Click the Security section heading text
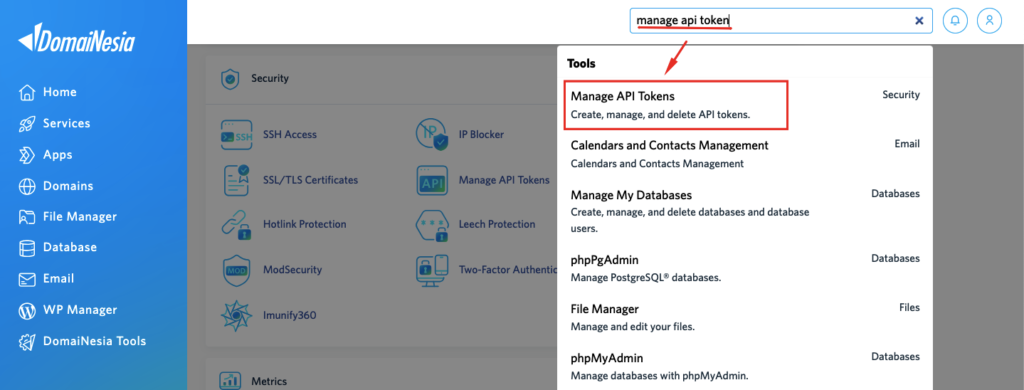Image resolution: width=1024 pixels, height=390 pixels. [x=270, y=78]
